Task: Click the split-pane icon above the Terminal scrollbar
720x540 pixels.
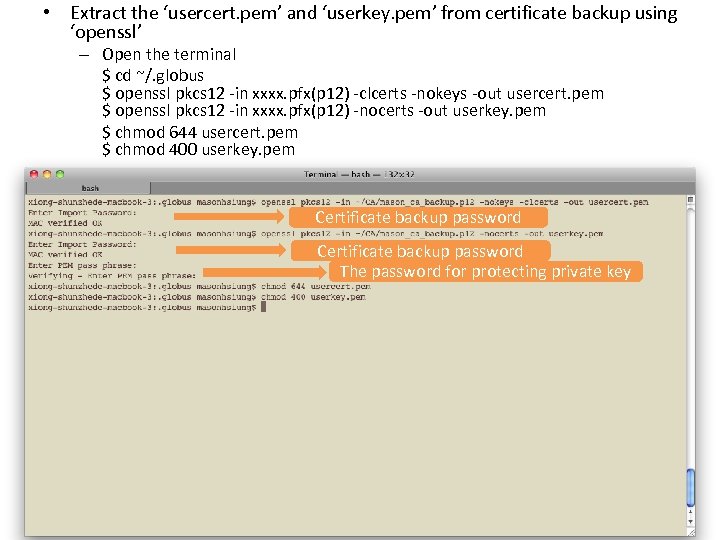Action: (690, 200)
